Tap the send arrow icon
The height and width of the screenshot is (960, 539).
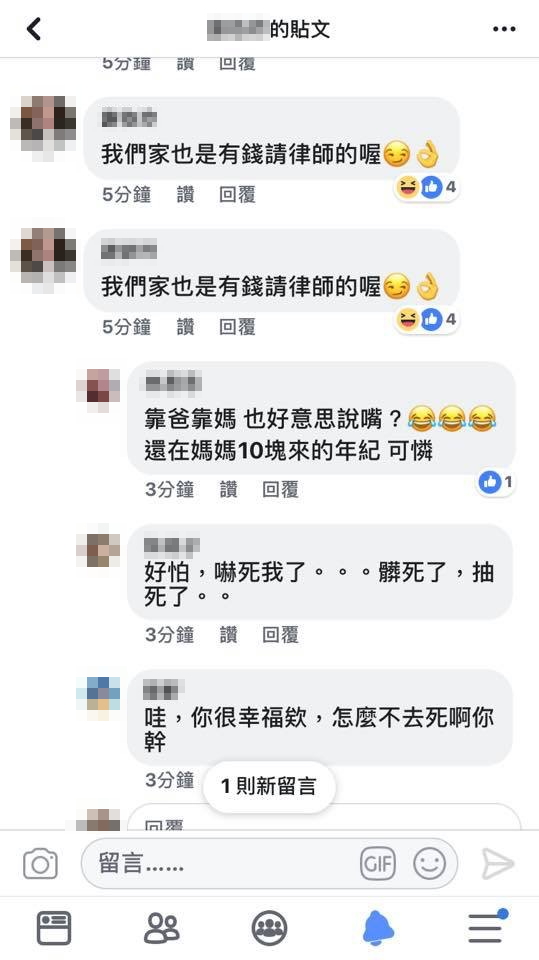tap(497, 864)
